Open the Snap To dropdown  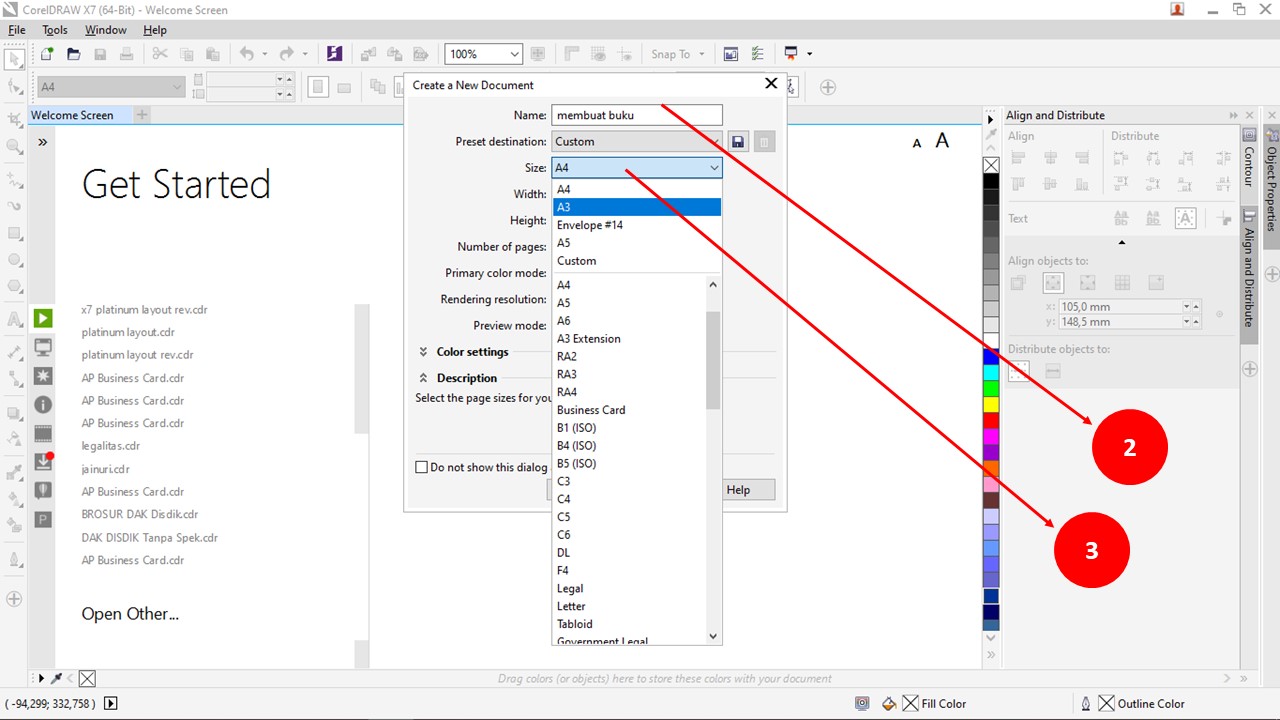(x=678, y=54)
